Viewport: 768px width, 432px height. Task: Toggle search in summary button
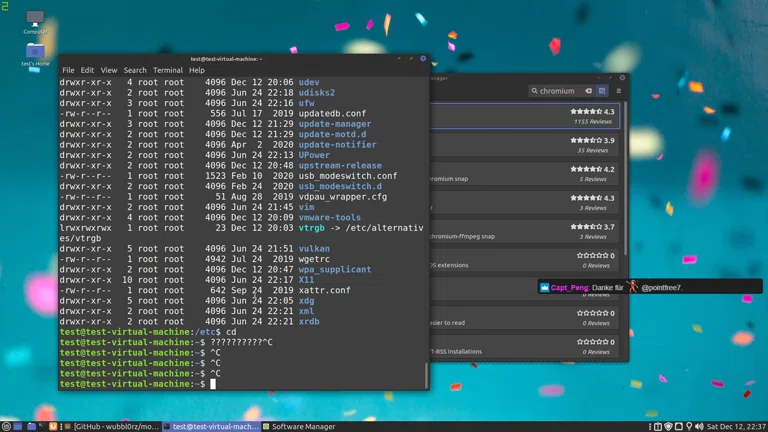[x=602, y=91]
